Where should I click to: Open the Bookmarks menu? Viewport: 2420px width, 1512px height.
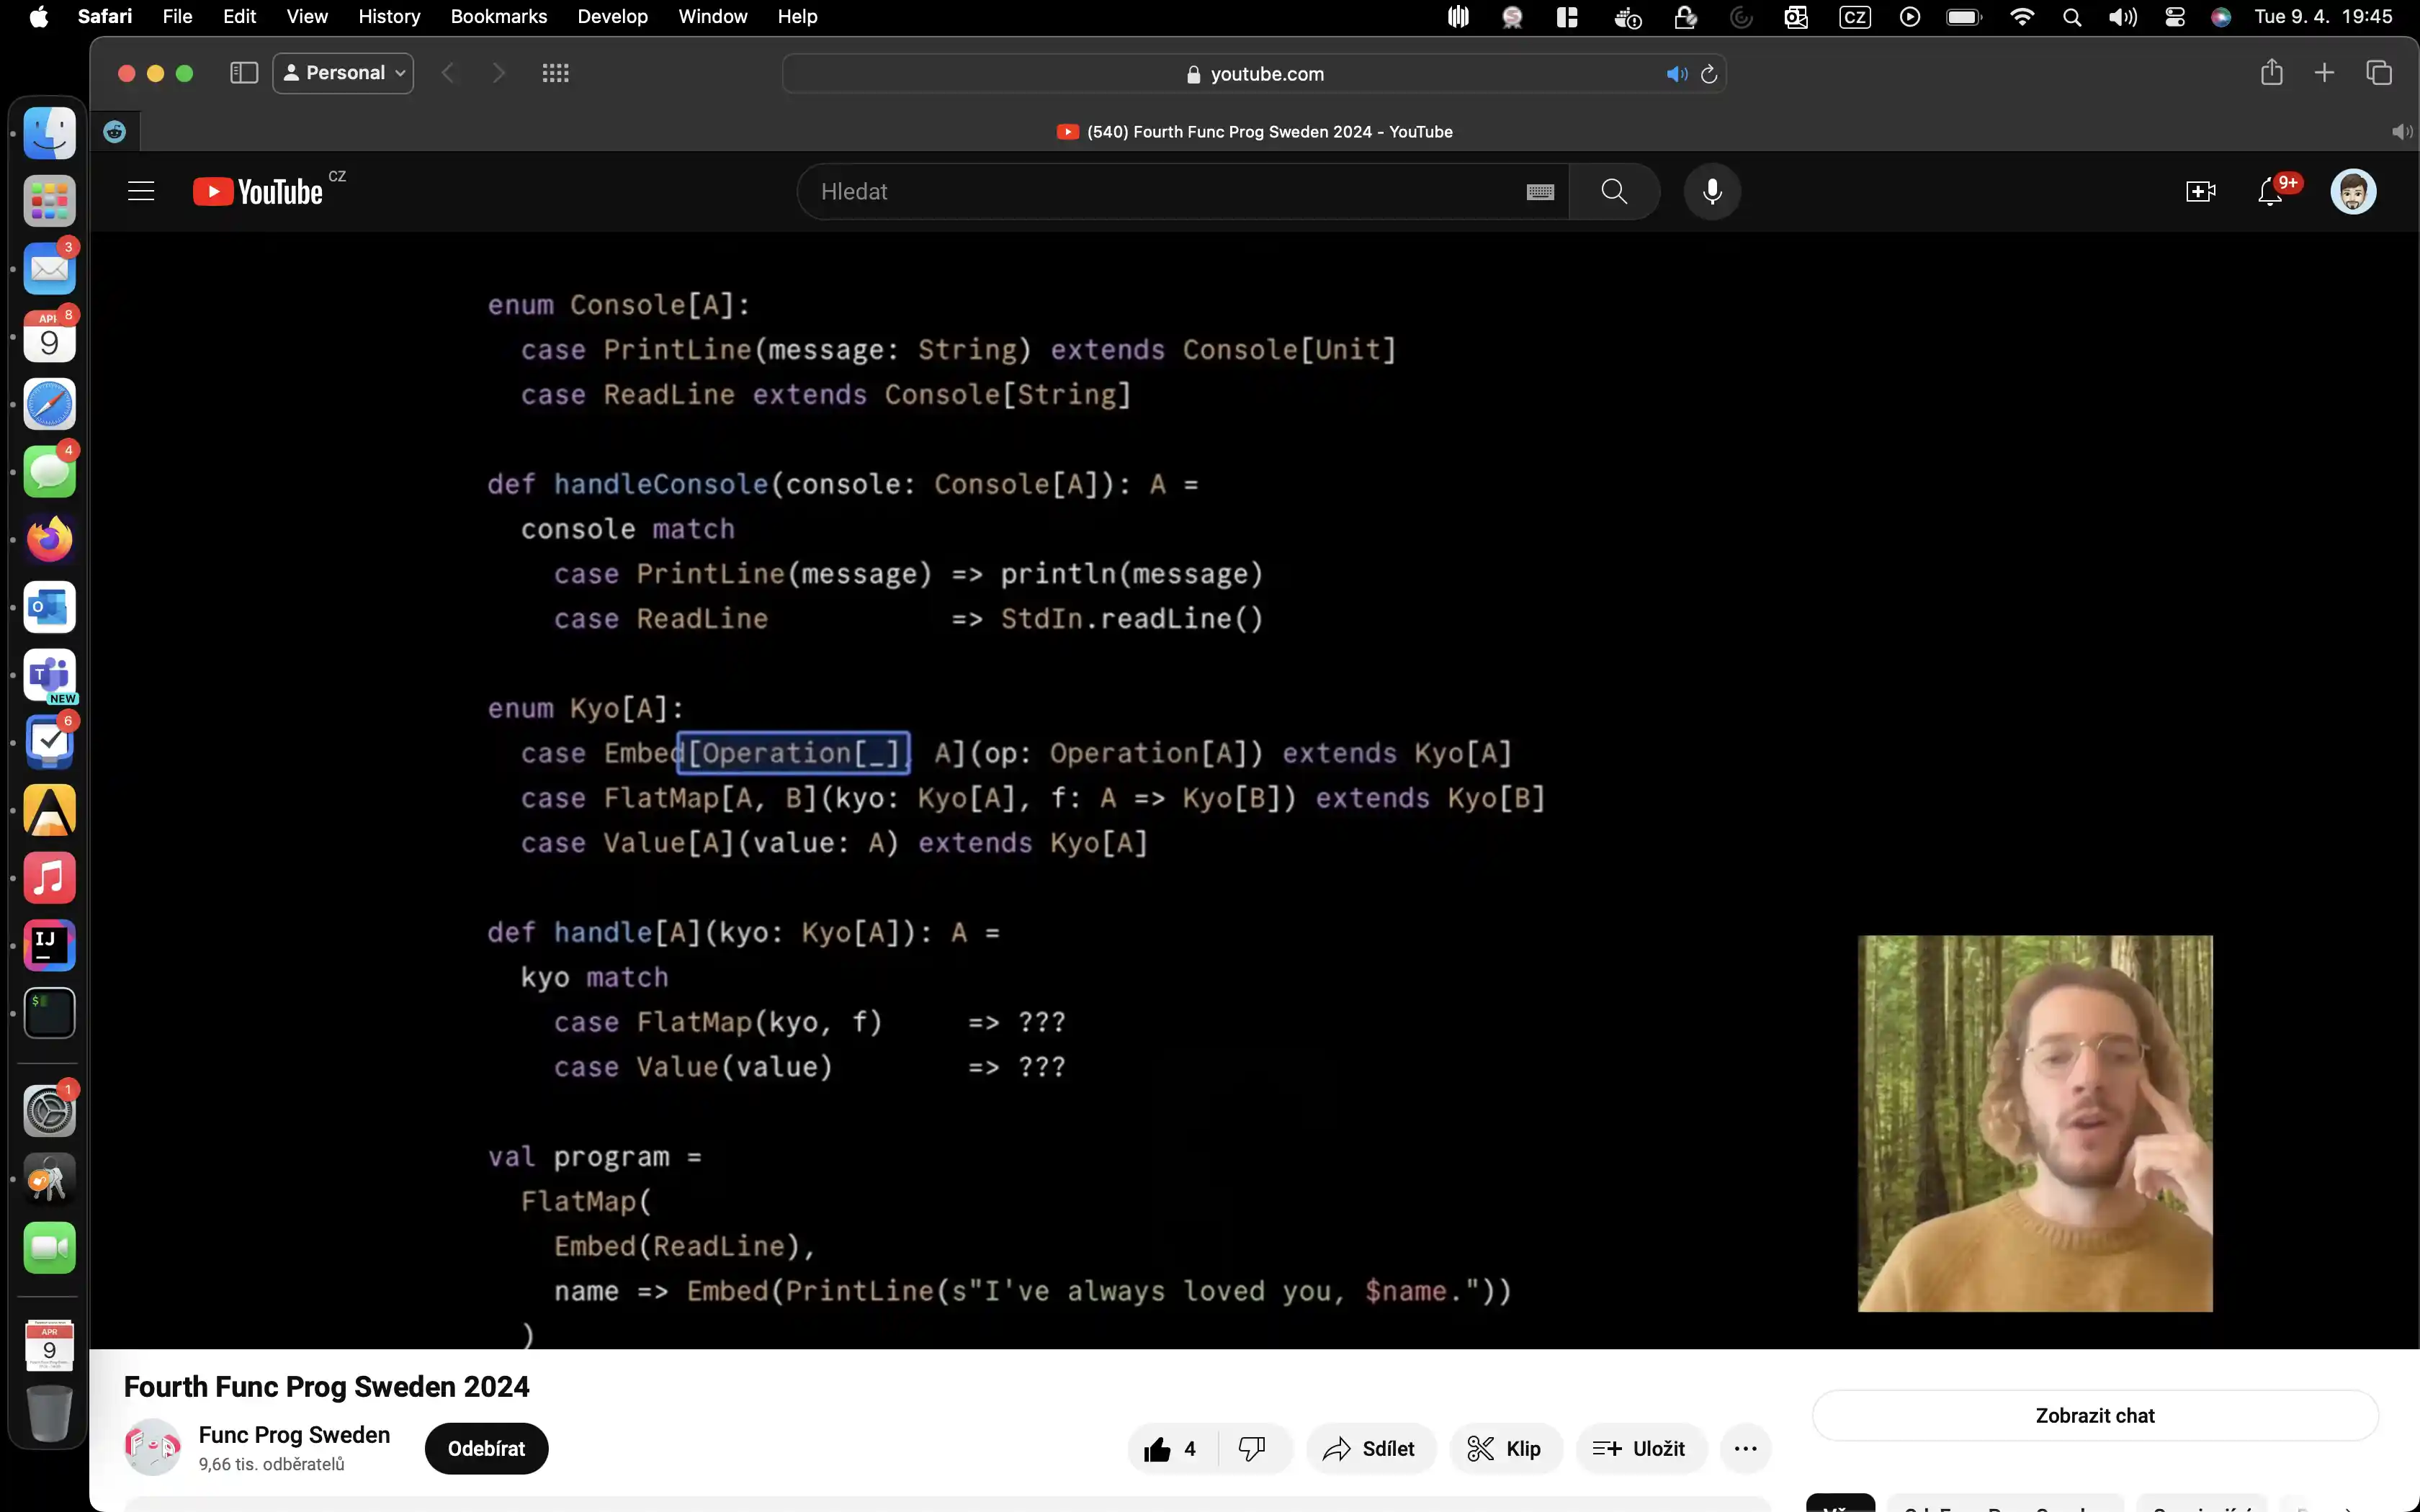coord(498,16)
